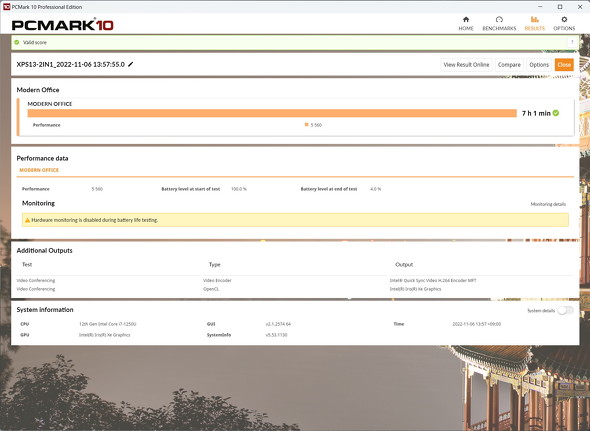Click the Output column header

click(404, 265)
